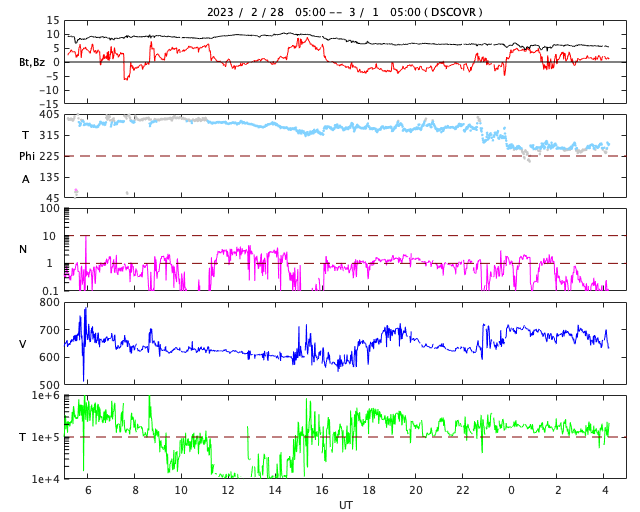Click the Phi axis label

[27, 156]
